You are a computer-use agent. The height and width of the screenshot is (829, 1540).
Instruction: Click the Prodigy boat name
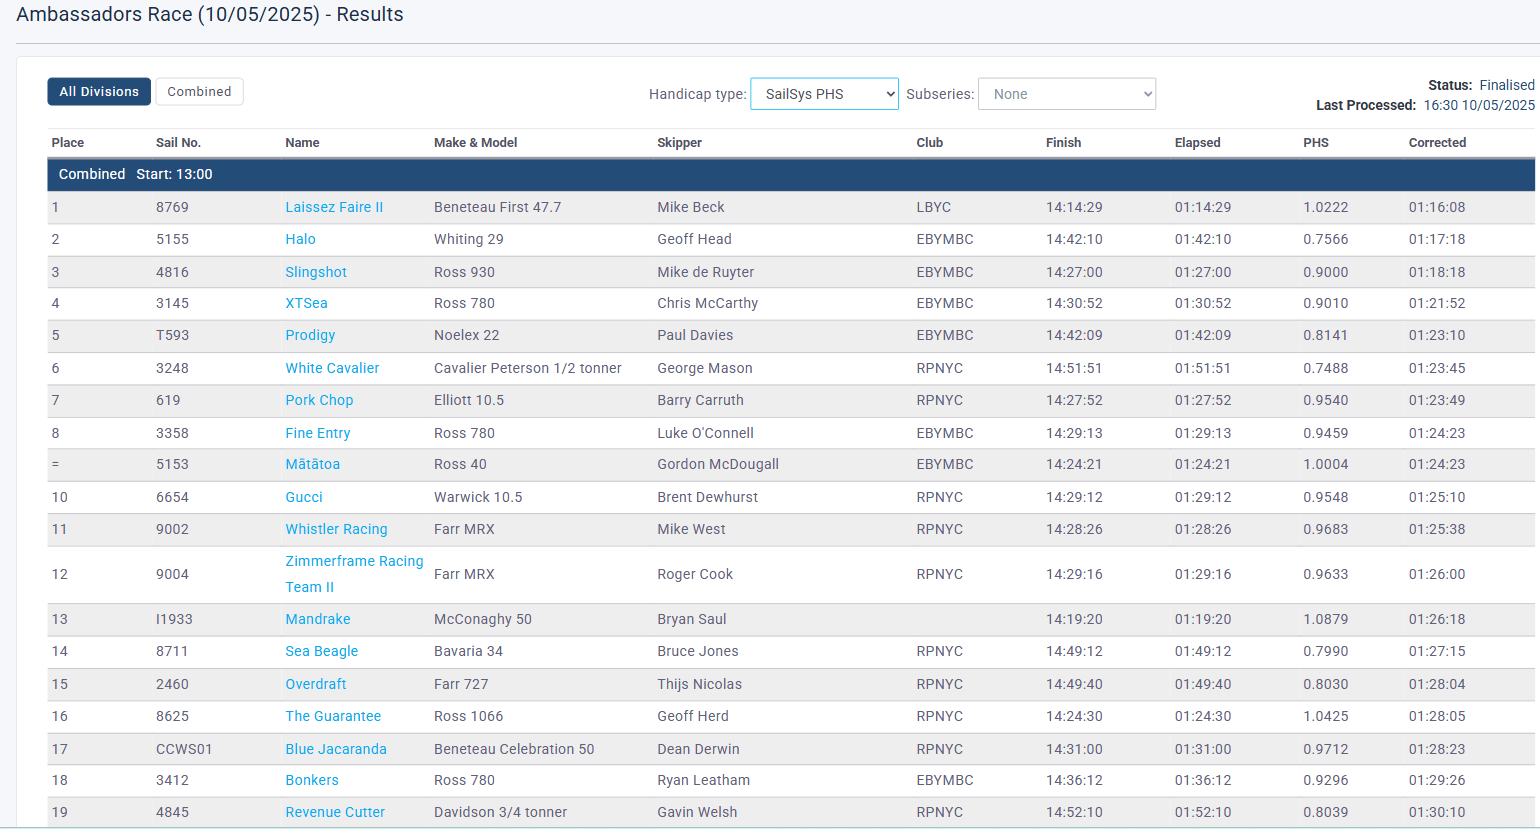pyautogui.click(x=310, y=335)
